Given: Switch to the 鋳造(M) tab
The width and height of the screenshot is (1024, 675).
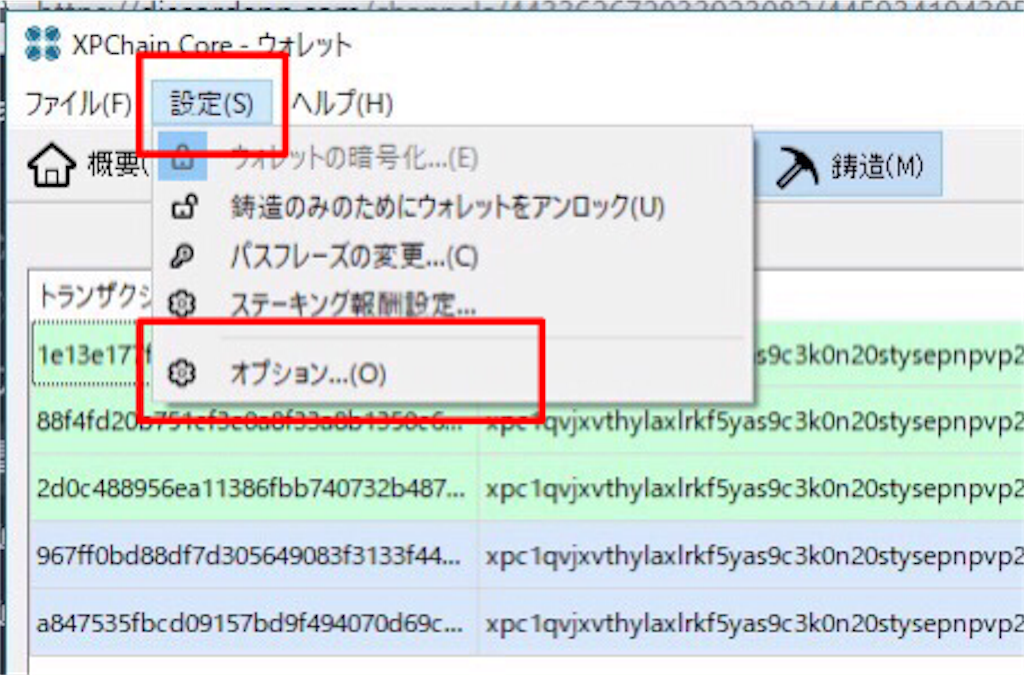Looking at the screenshot, I should point(847,166).
